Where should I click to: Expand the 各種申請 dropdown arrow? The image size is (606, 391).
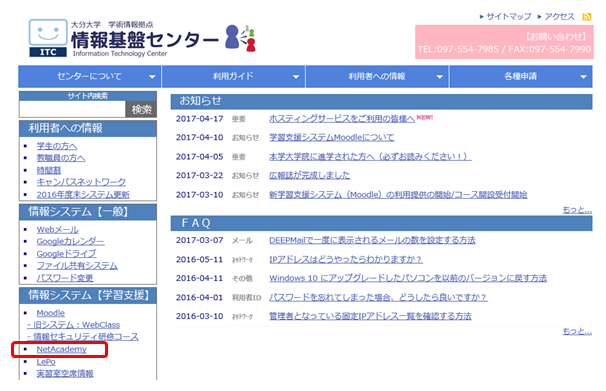tap(584, 77)
